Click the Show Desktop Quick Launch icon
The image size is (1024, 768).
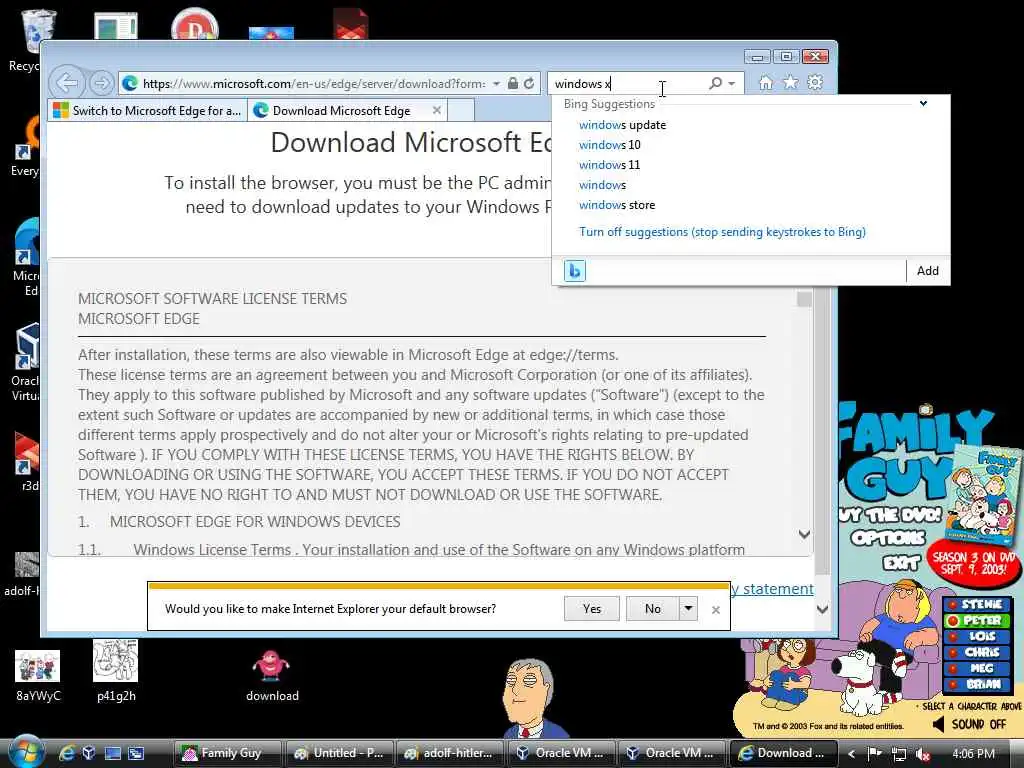[x=113, y=753]
